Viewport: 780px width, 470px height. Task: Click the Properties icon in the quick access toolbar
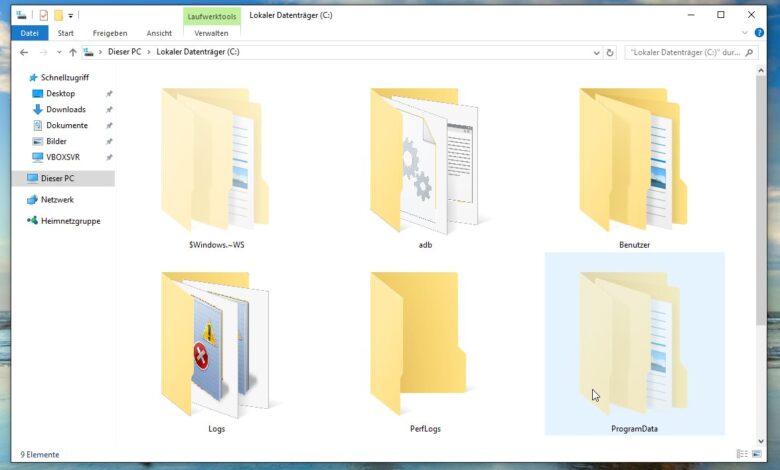pos(43,15)
